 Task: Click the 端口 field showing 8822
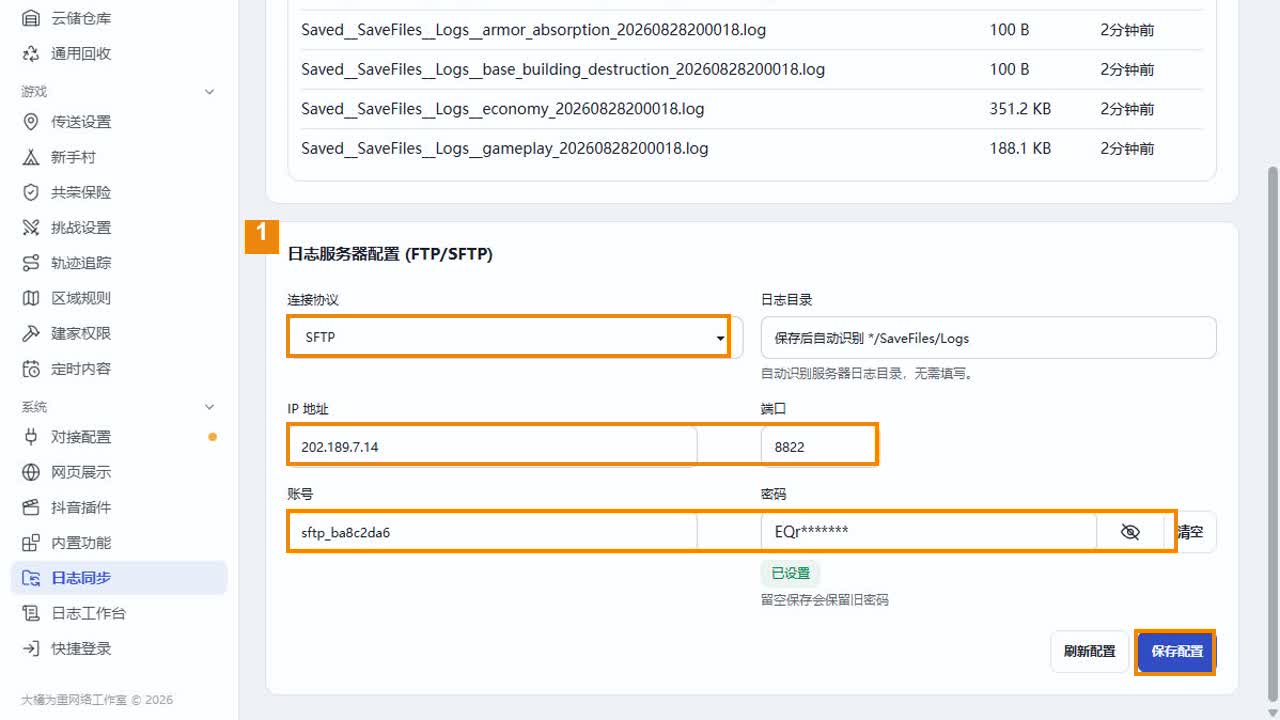818,447
